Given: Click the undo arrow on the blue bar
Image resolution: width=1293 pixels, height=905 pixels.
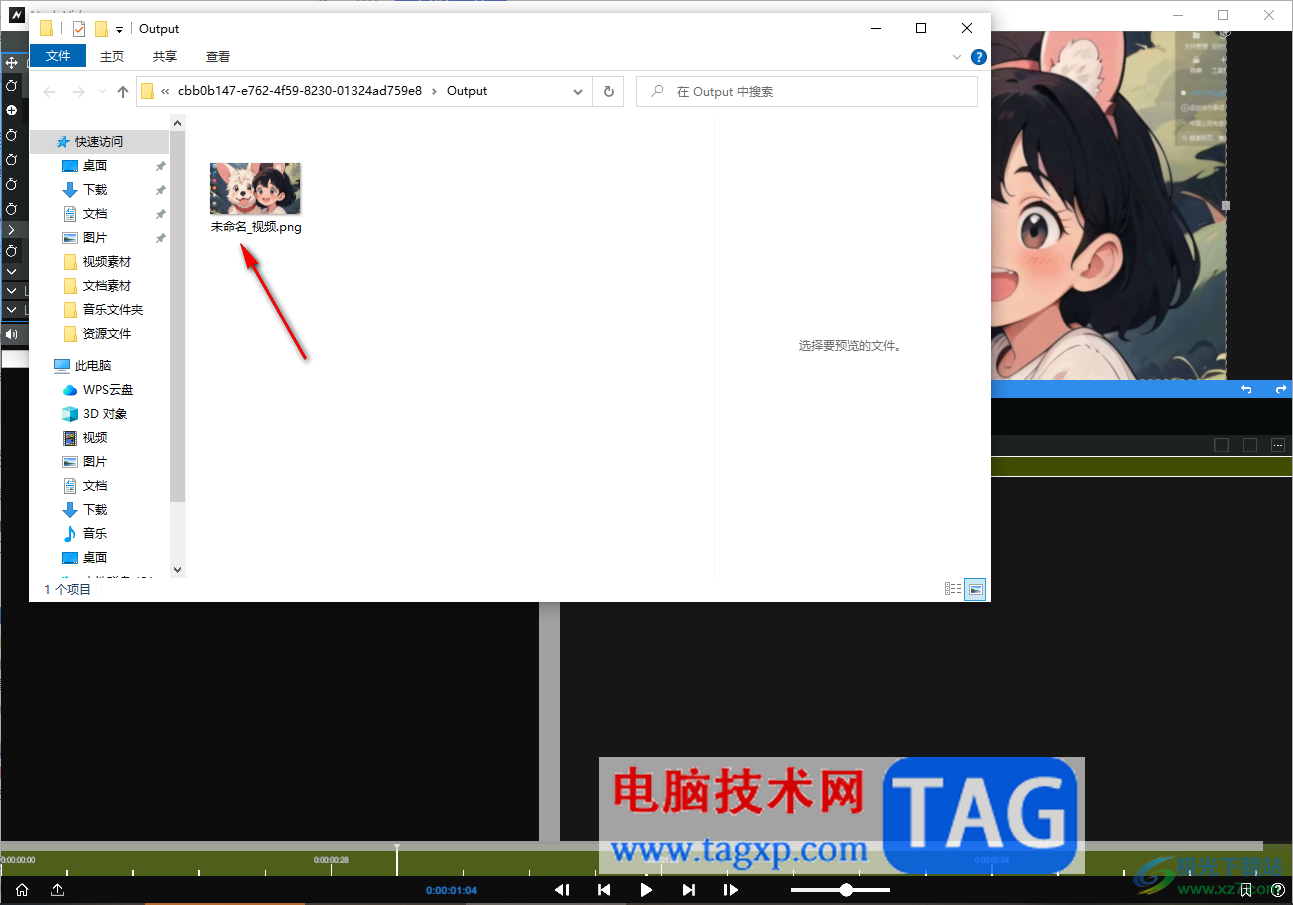Looking at the screenshot, I should (1246, 389).
